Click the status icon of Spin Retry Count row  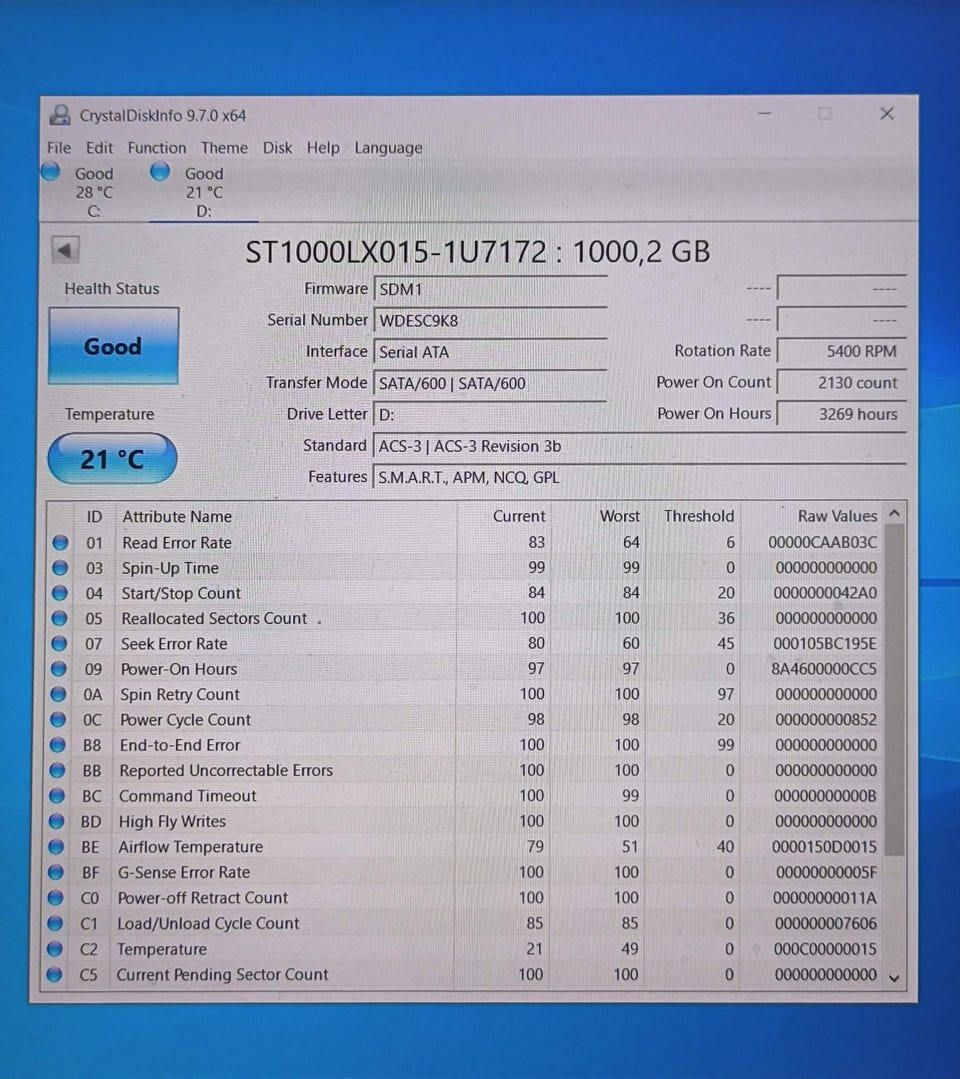(x=58, y=694)
